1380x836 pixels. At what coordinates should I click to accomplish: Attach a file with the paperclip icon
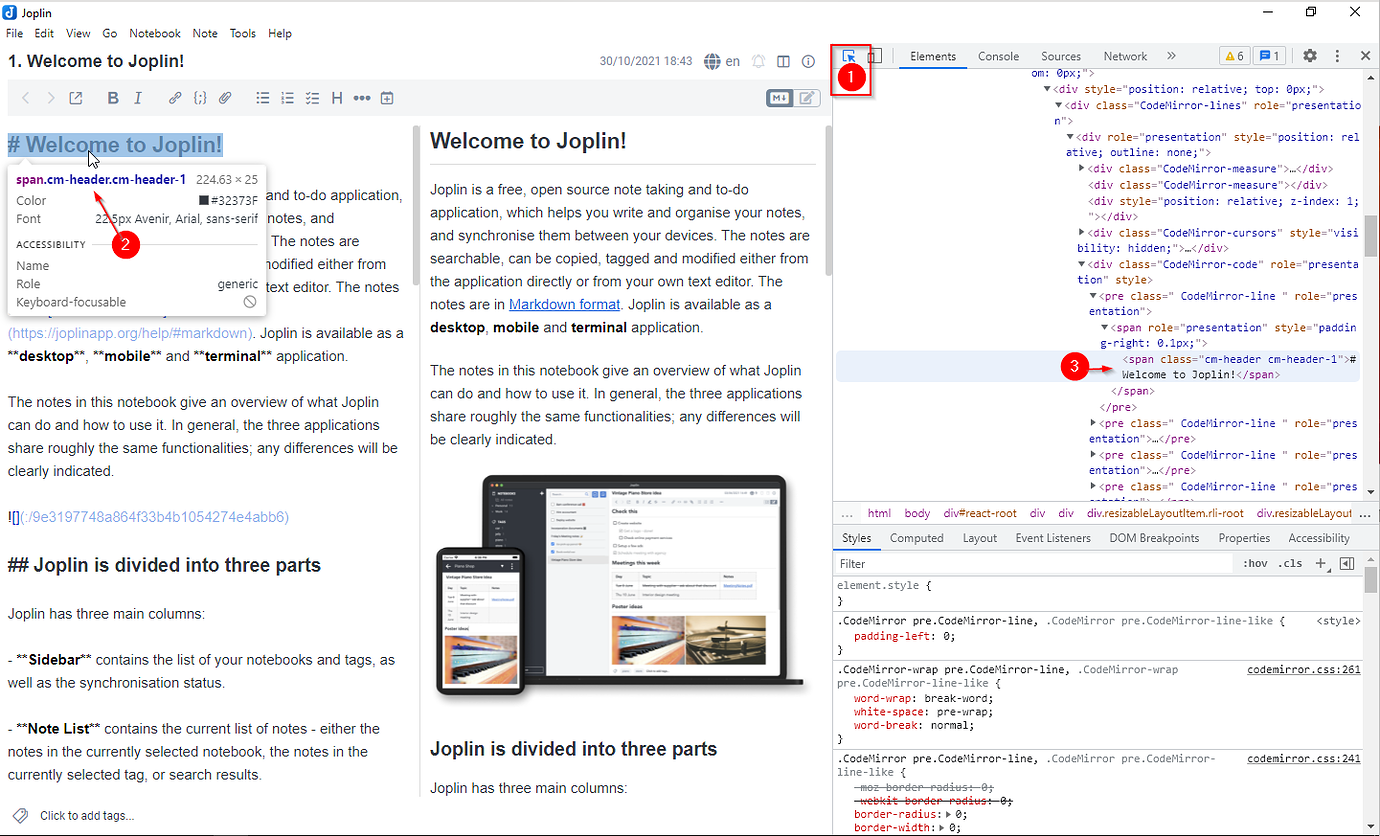pos(226,98)
